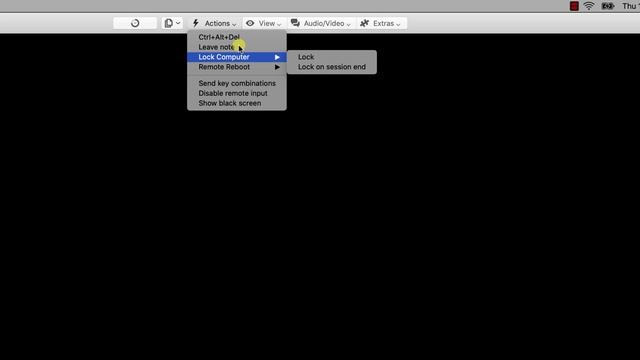Open the file transfer document icon
Screen dimensions: 640x360
pyautogui.click(x=168, y=23)
